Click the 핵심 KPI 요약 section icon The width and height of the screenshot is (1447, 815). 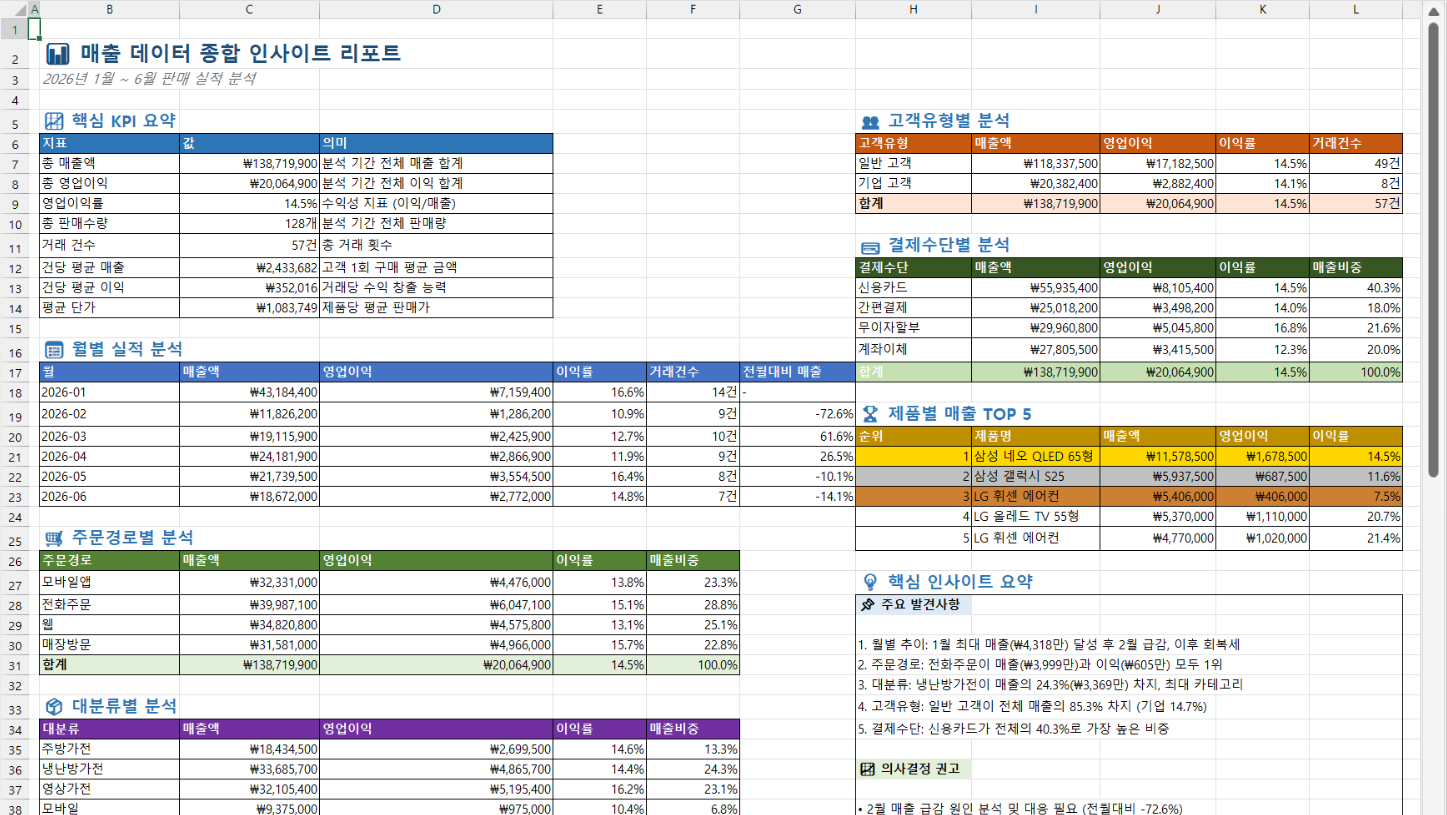point(54,121)
